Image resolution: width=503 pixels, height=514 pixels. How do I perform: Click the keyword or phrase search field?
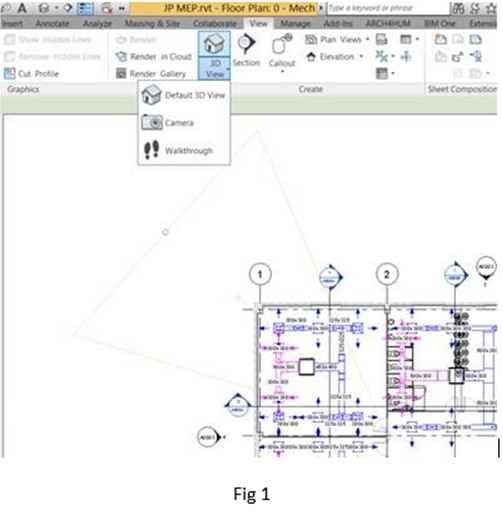(388, 8)
